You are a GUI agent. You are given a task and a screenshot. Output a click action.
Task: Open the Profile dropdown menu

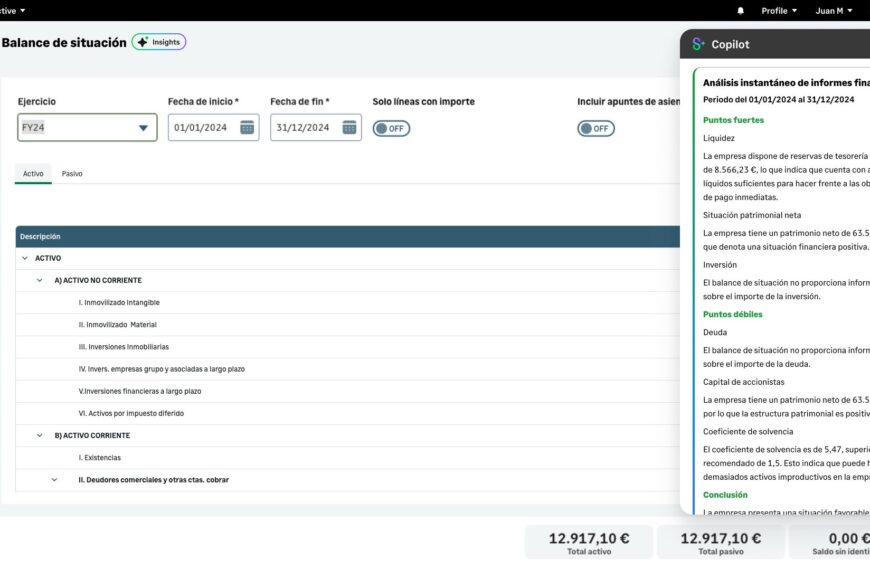(779, 10)
